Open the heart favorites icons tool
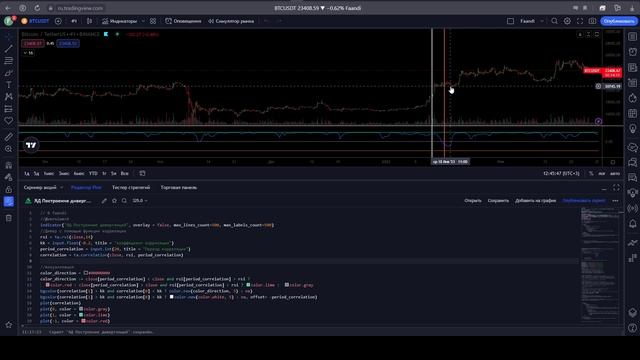Screen dimensions: 640x360 9,121
